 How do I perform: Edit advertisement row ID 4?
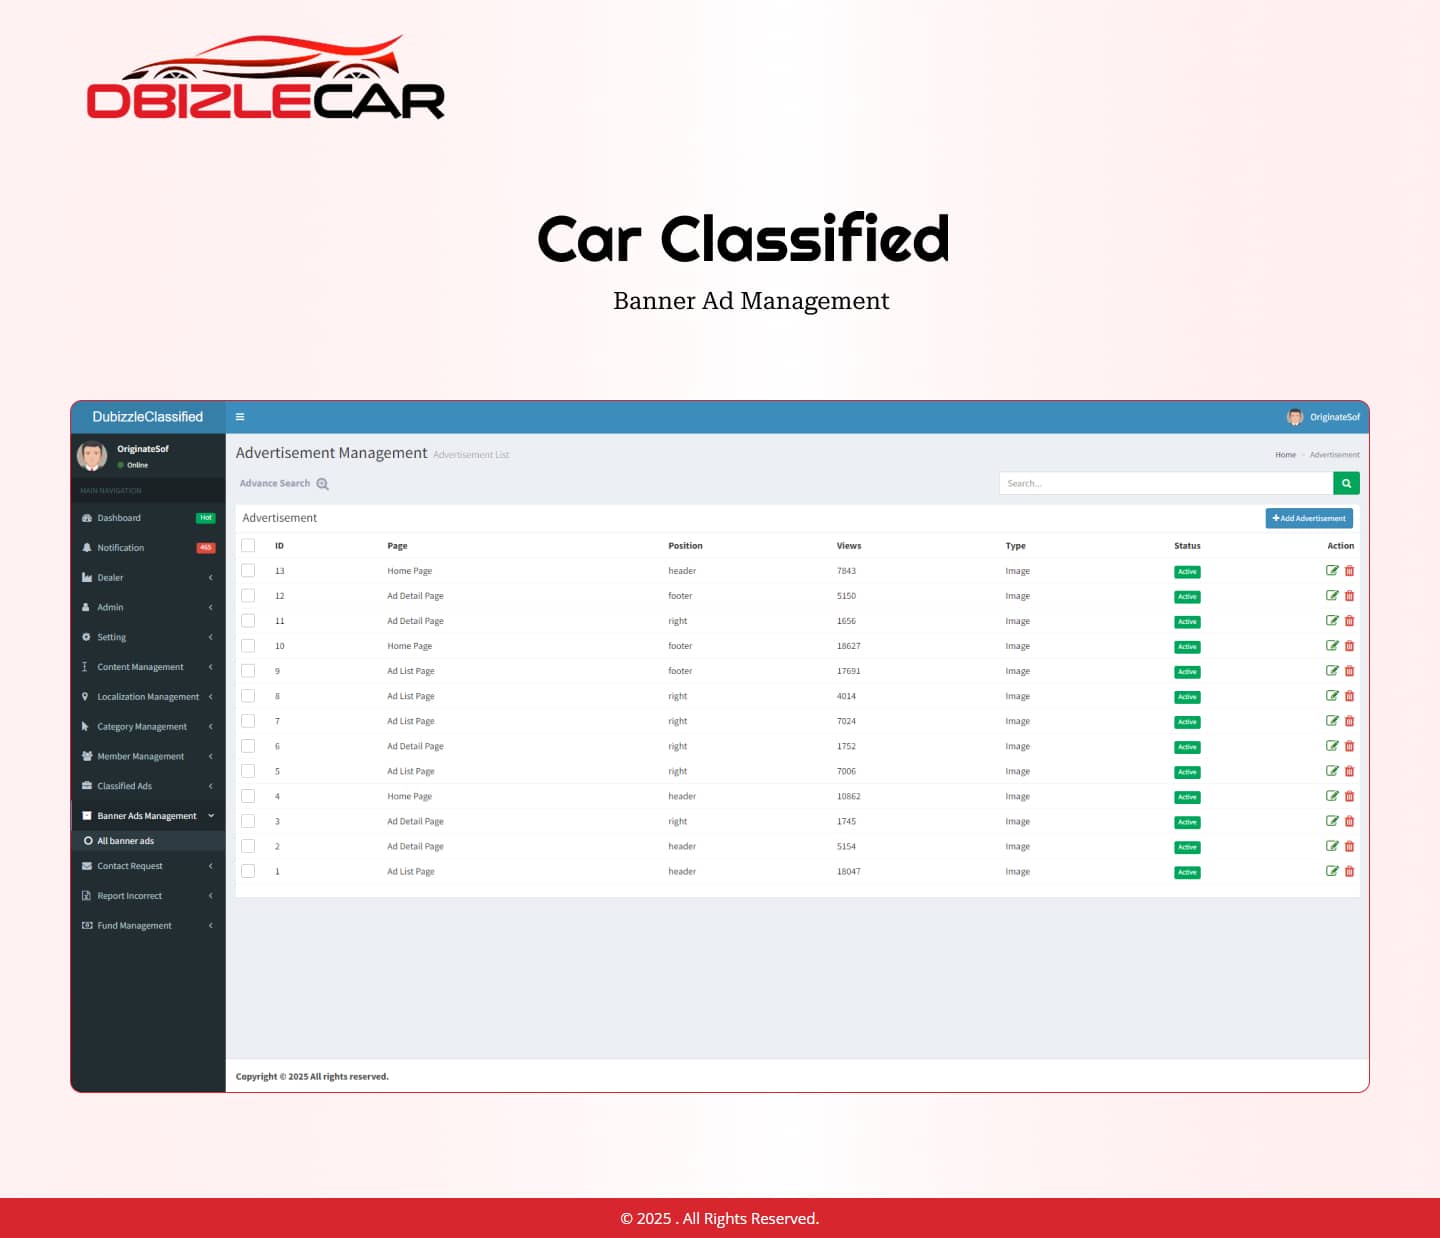(x=1332, y=795)
